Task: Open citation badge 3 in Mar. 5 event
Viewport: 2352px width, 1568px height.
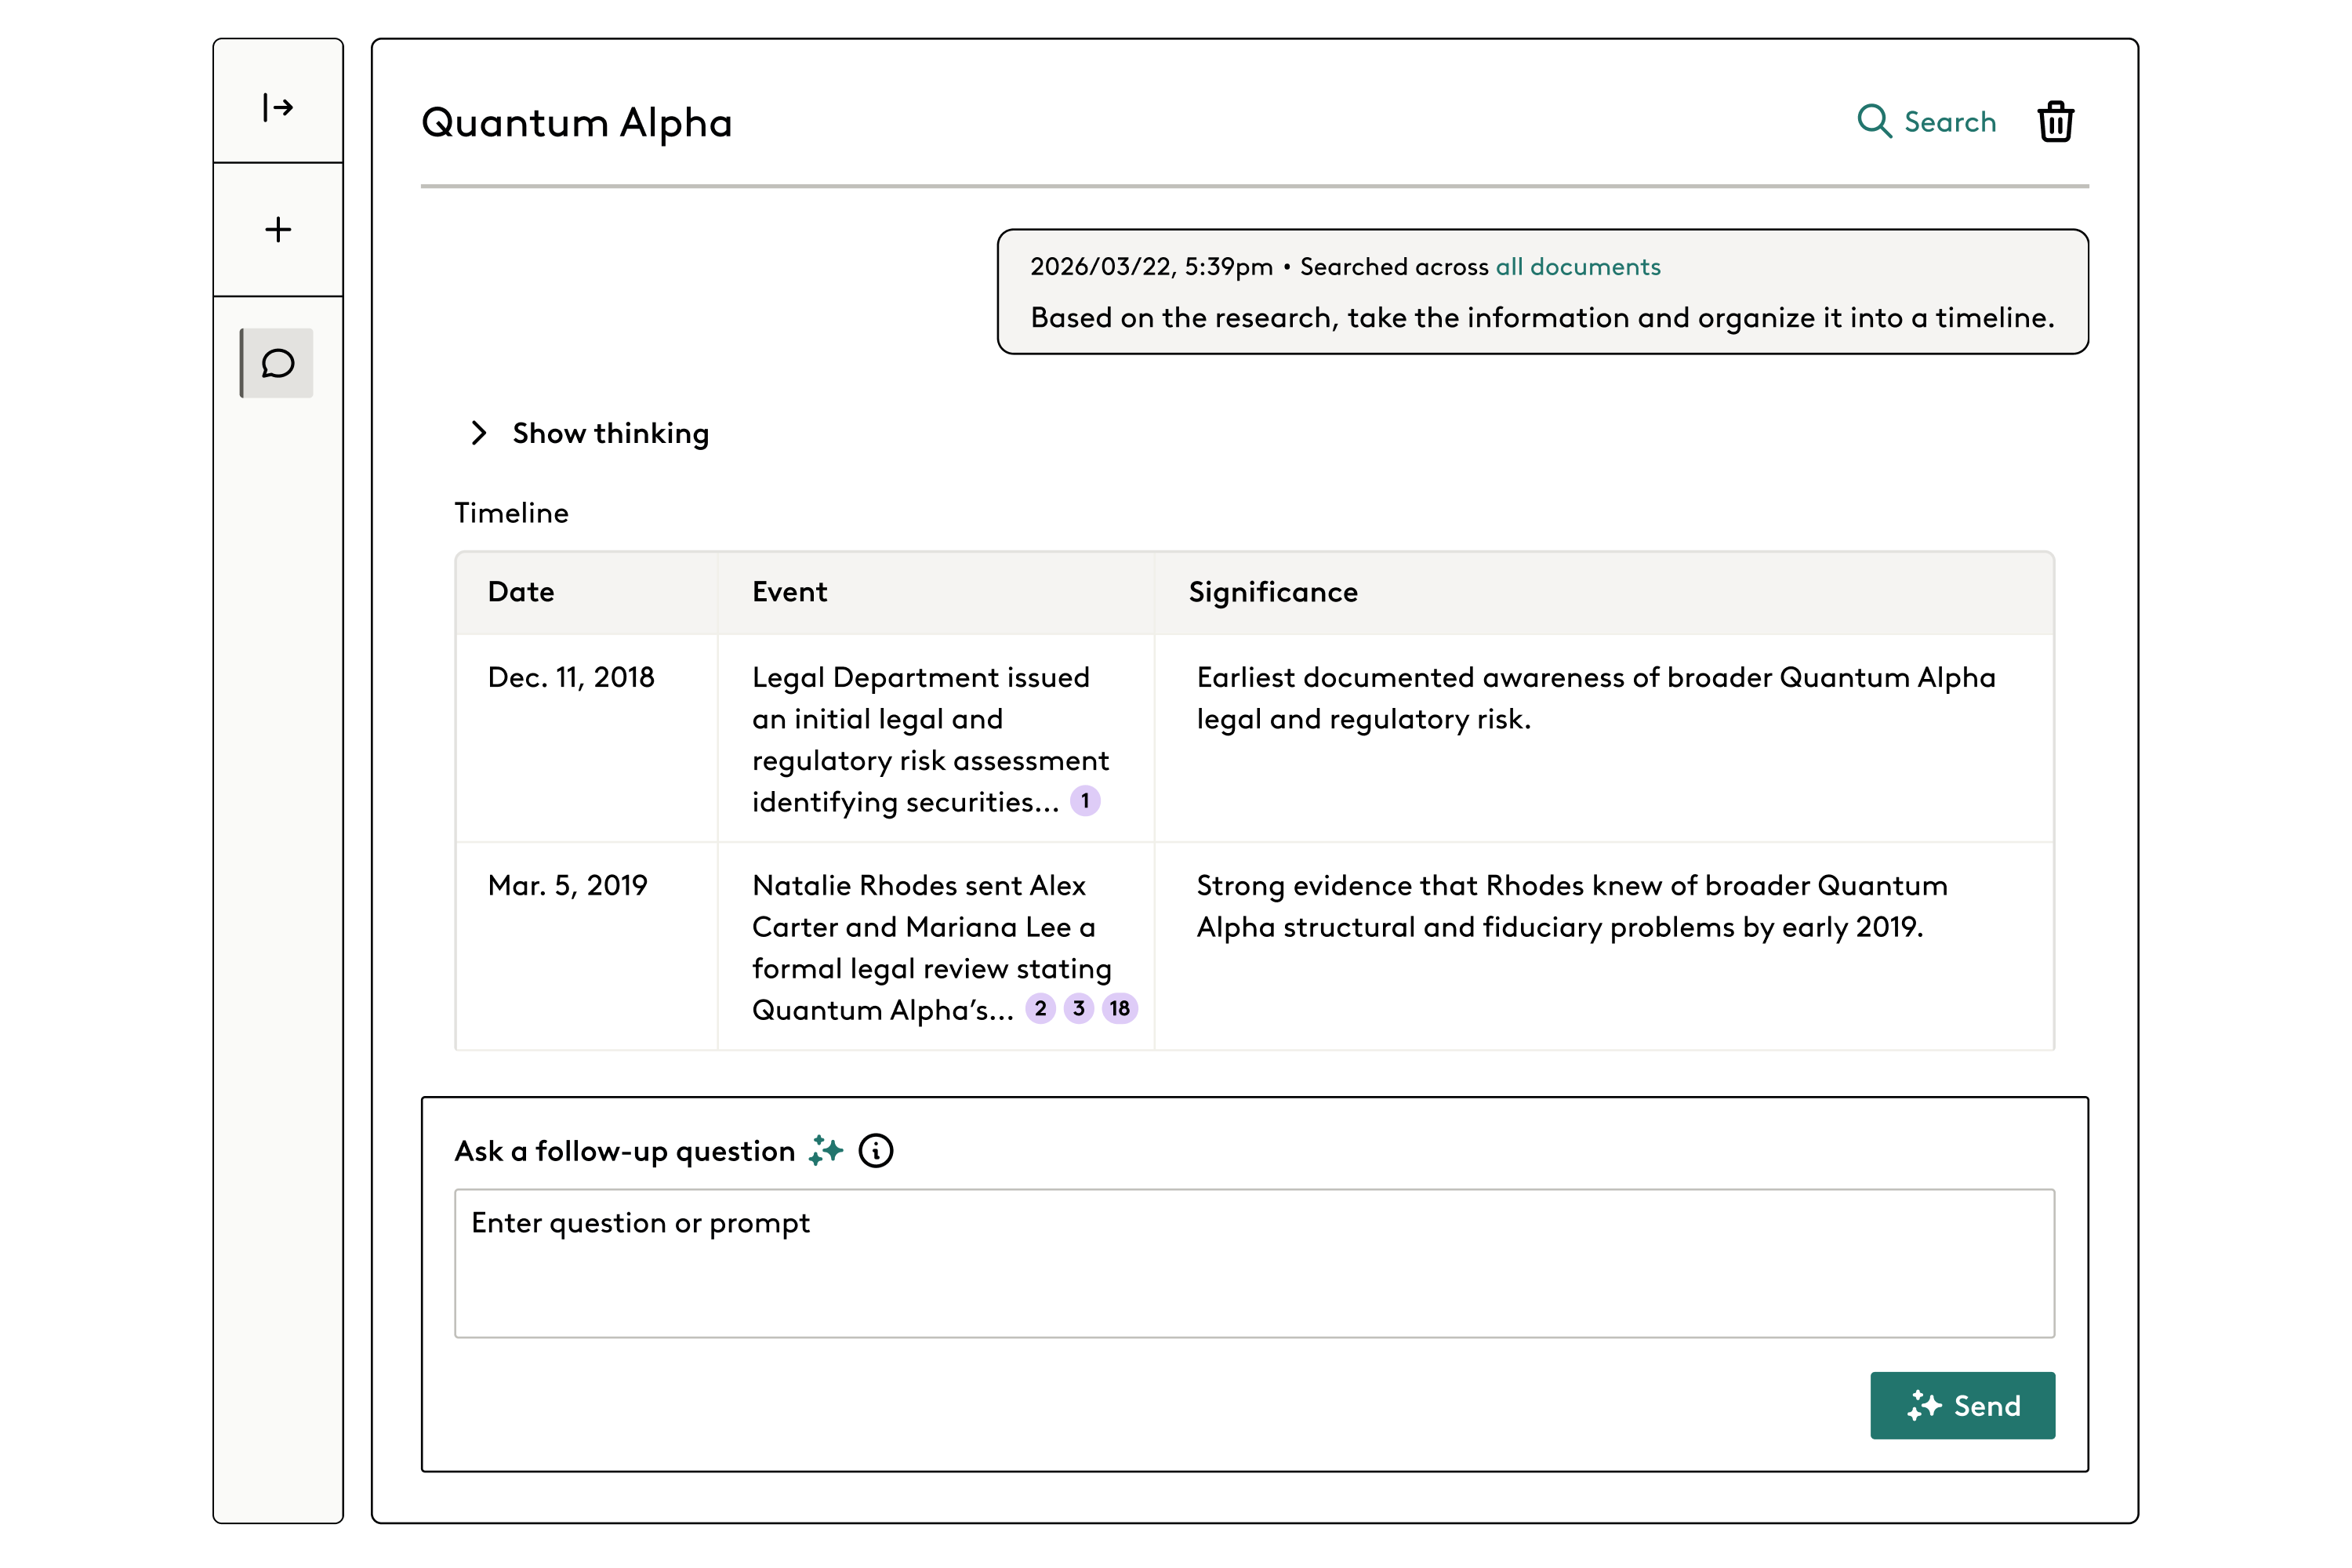Action: (1078, 1009)
